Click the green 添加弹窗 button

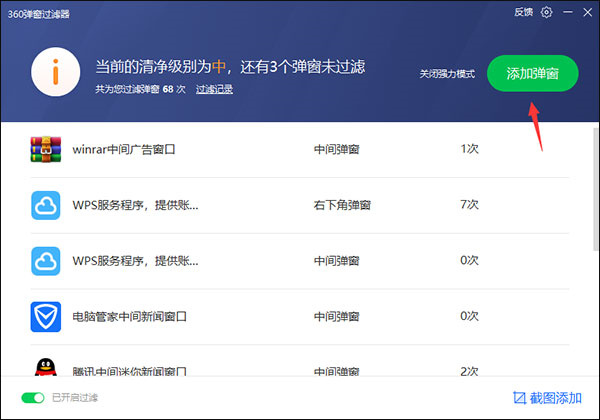532,73
